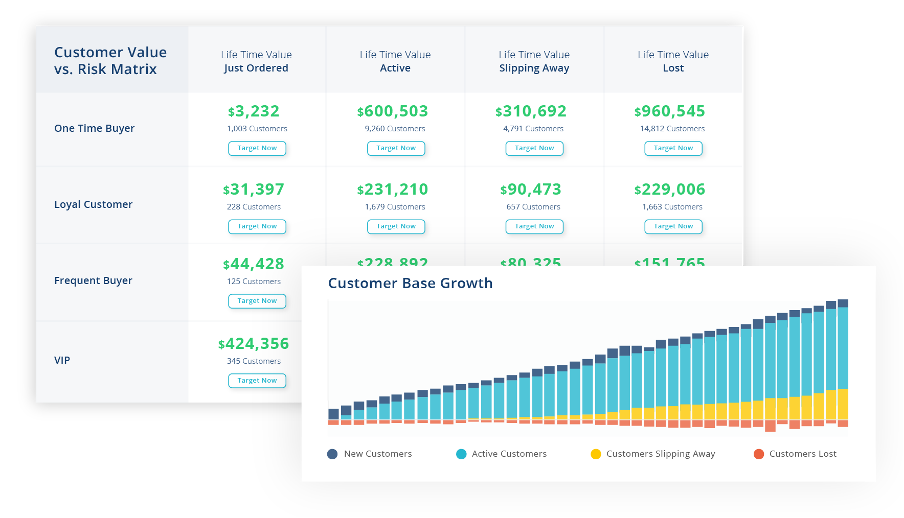Viewport: 904px width, 518px height.
Task: Click the shortest leftmost bar in growth chart
Action: [333, 416]
